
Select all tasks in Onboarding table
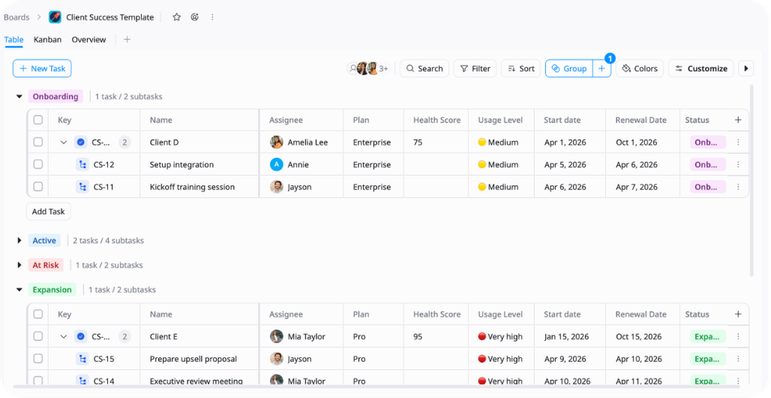tap(38, 120)
